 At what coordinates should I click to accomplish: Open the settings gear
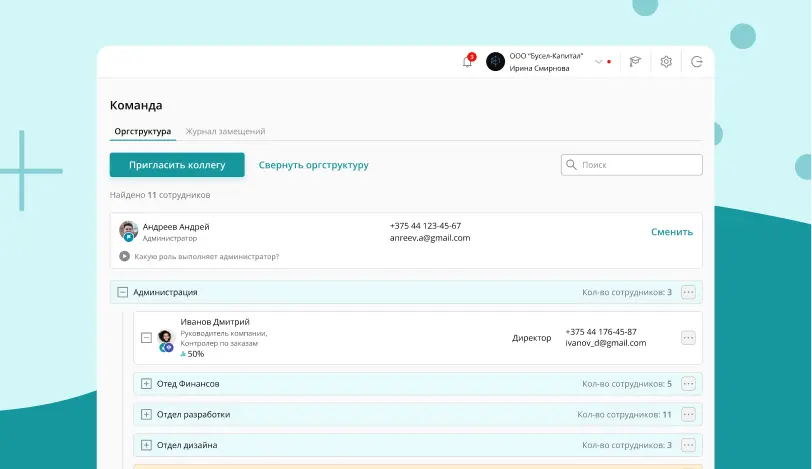click(666, 62)
